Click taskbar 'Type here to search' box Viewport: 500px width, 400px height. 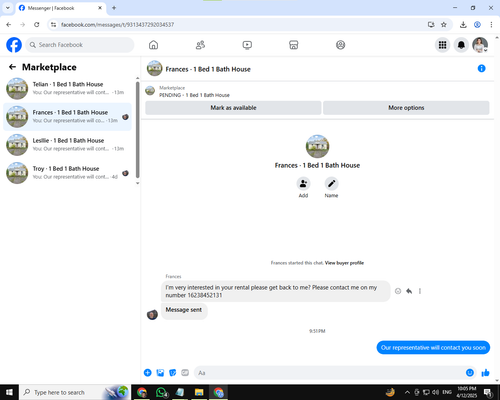(x=75, y=392)
